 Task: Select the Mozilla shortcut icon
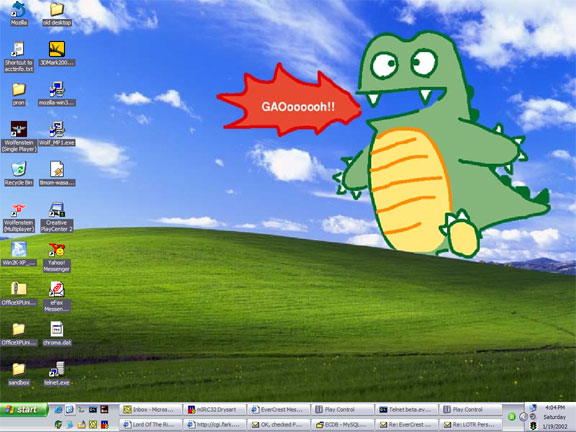(x=19, y=14)
